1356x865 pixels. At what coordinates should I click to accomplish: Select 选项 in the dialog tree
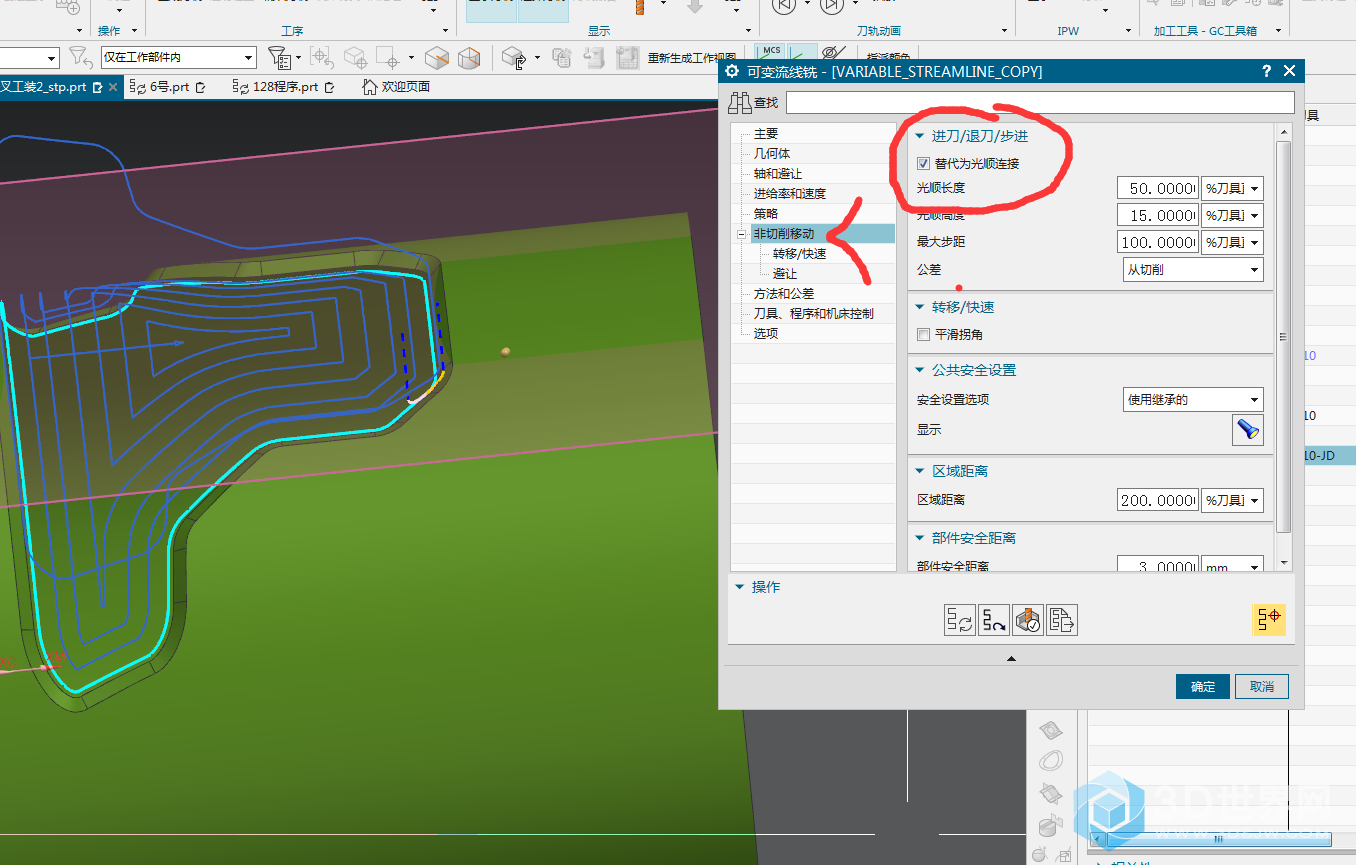coord(766,333)
